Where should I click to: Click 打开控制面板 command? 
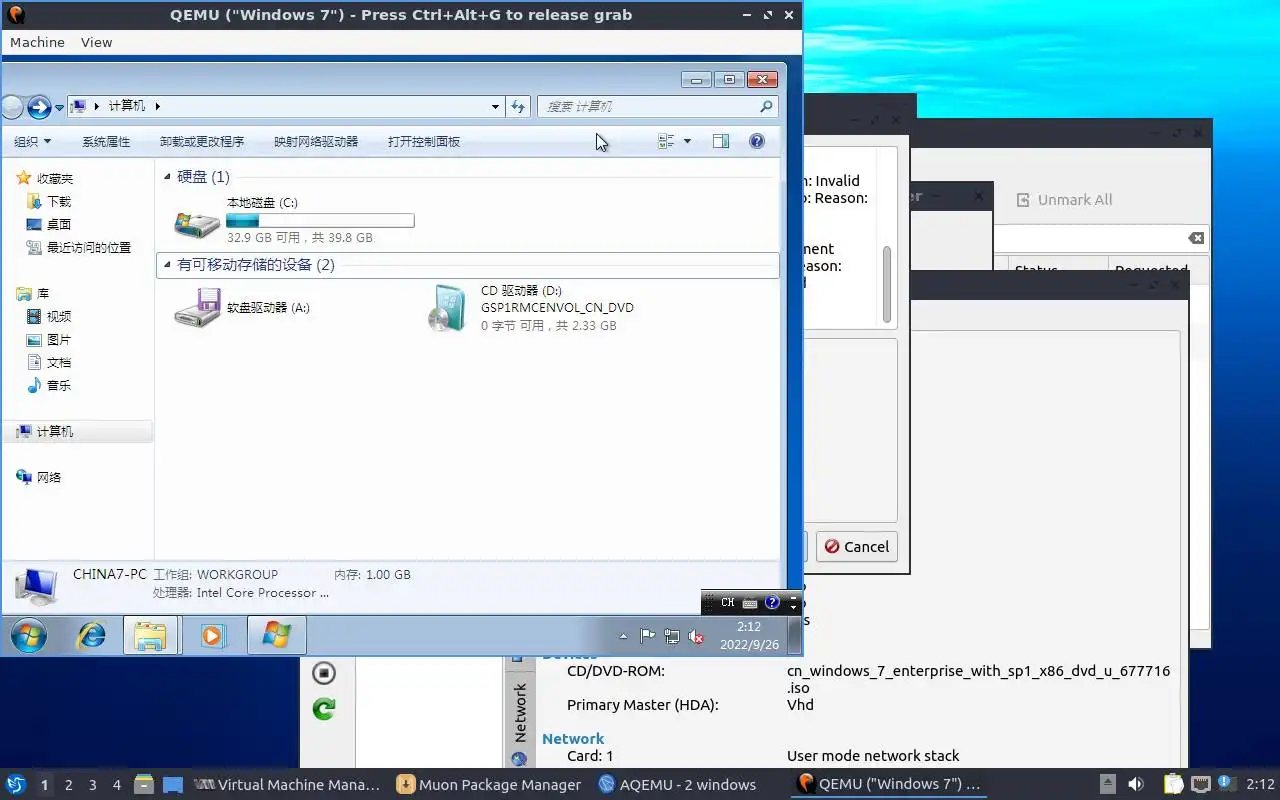pyautogui.click(x=424, y=142)
